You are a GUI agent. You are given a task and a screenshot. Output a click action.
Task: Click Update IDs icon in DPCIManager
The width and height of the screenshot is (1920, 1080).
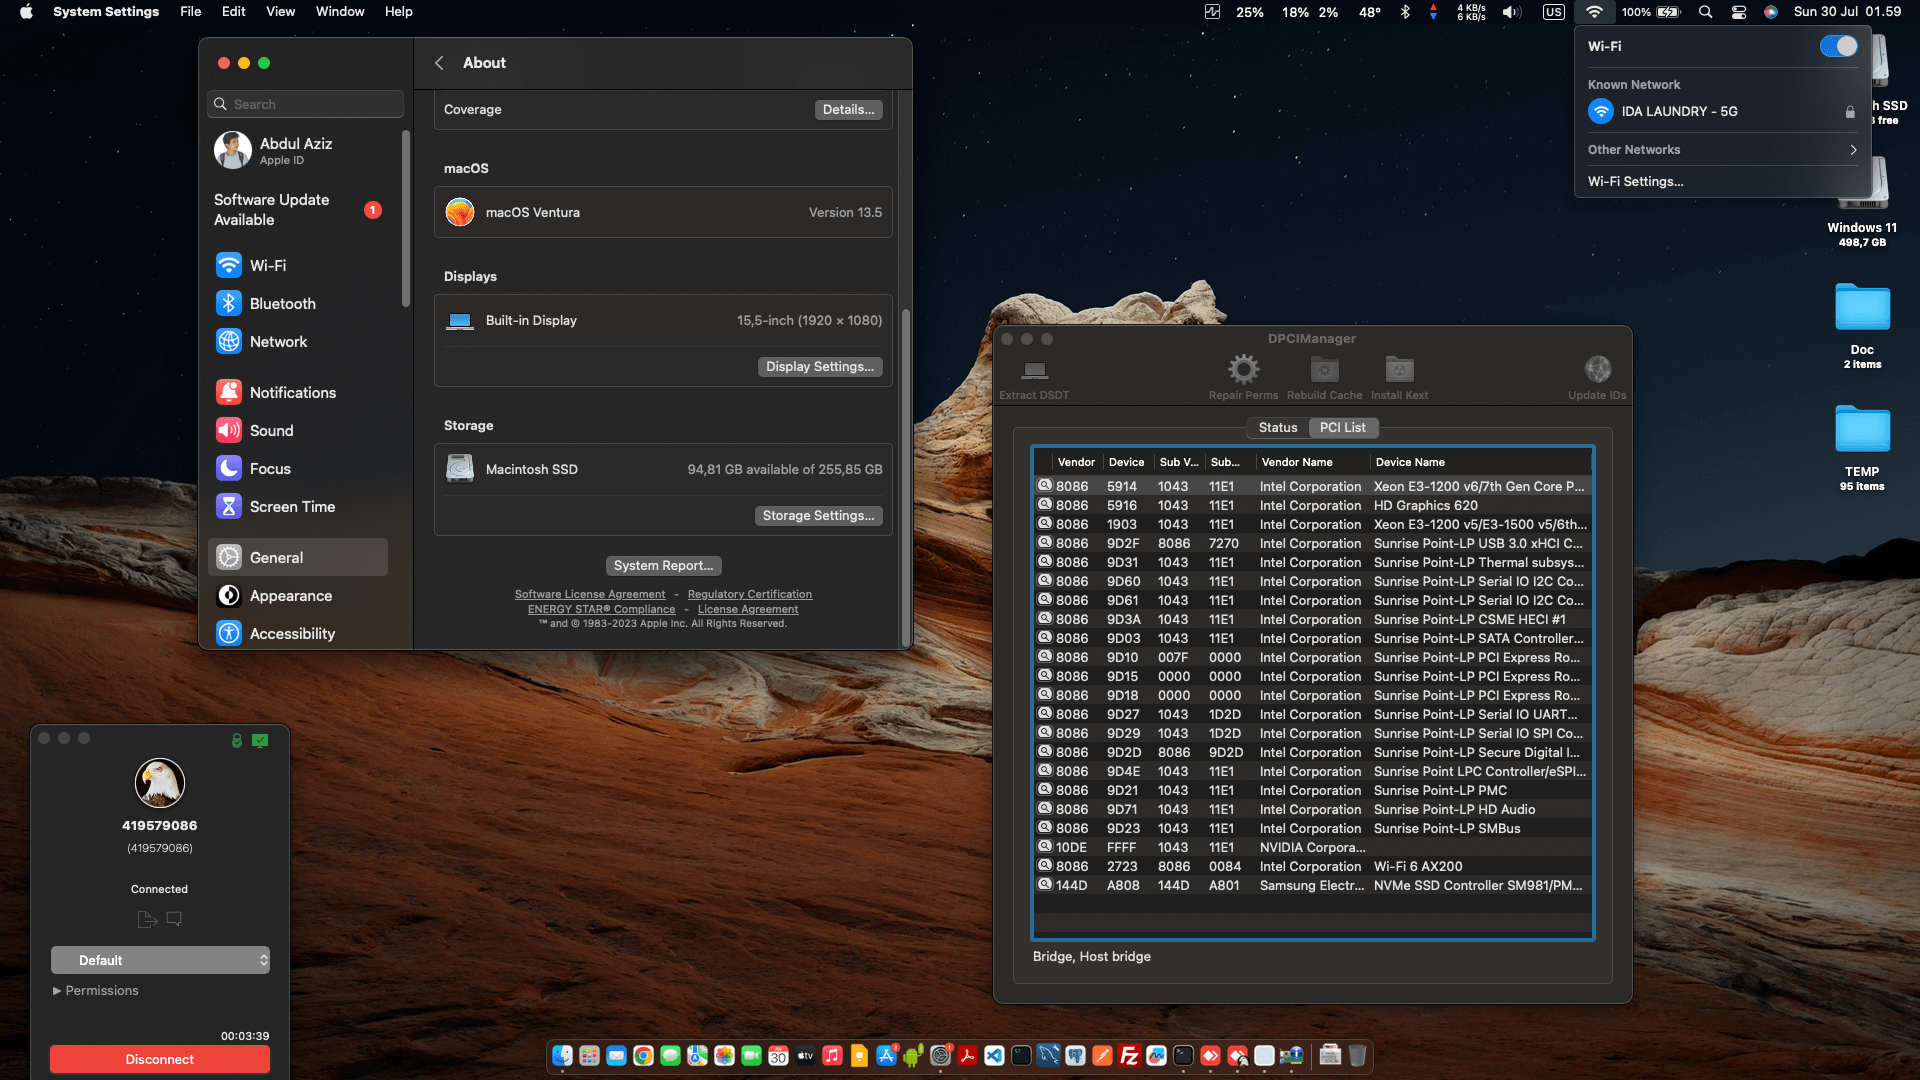pyautogui.click(x=1597, y=370)
